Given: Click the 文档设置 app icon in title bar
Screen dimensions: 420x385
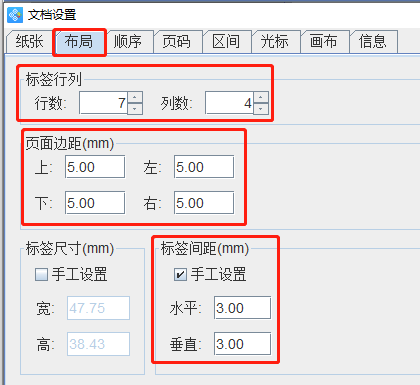Looking at the screenshot, I should [15, 15].
